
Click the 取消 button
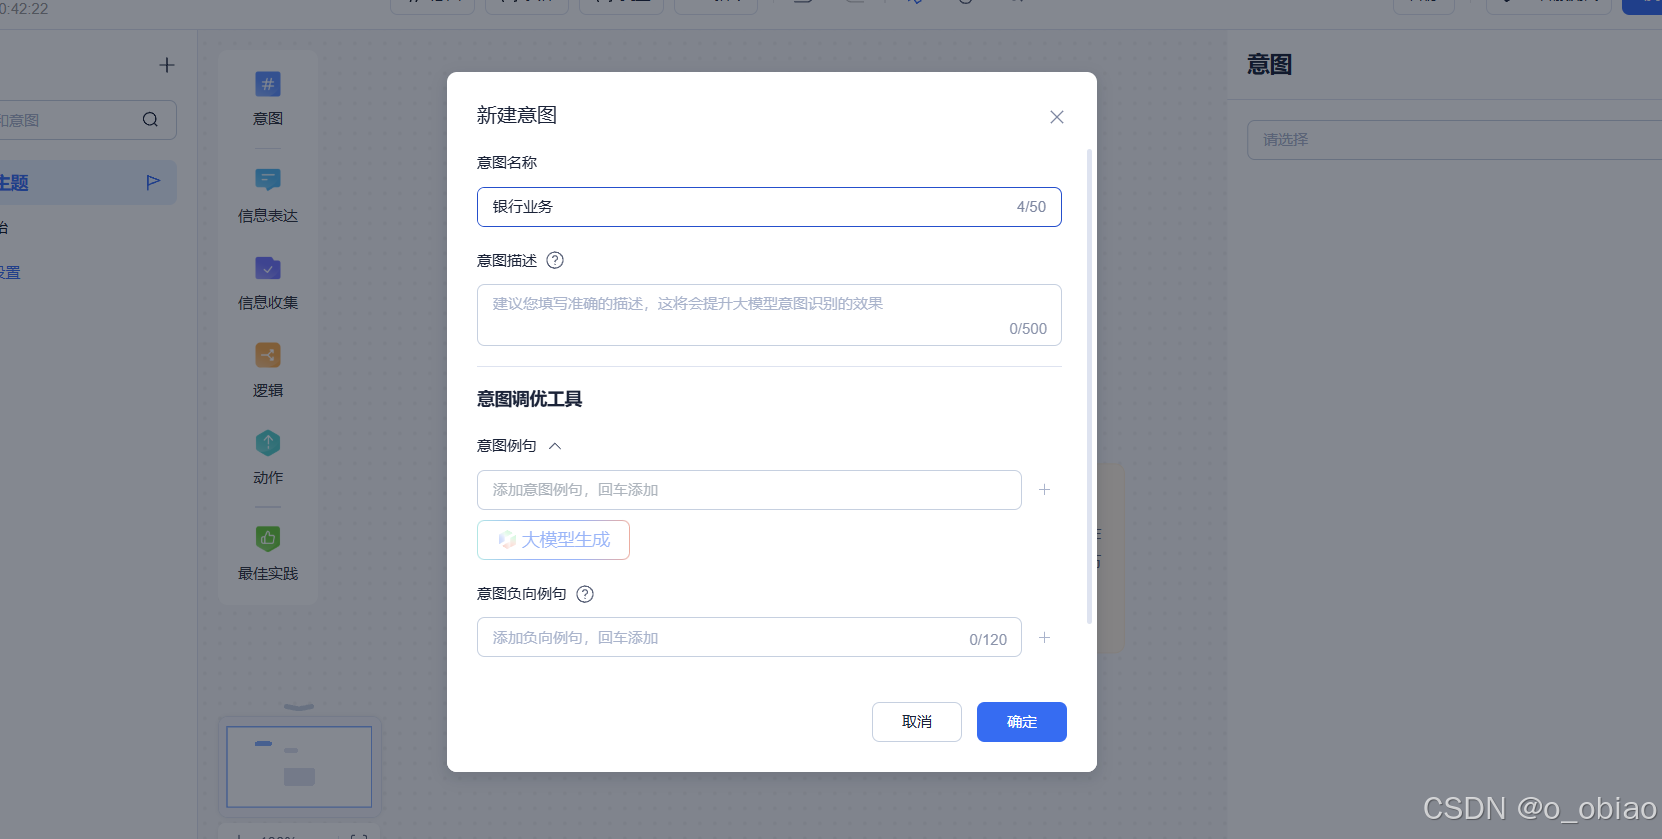coord(917,722)
